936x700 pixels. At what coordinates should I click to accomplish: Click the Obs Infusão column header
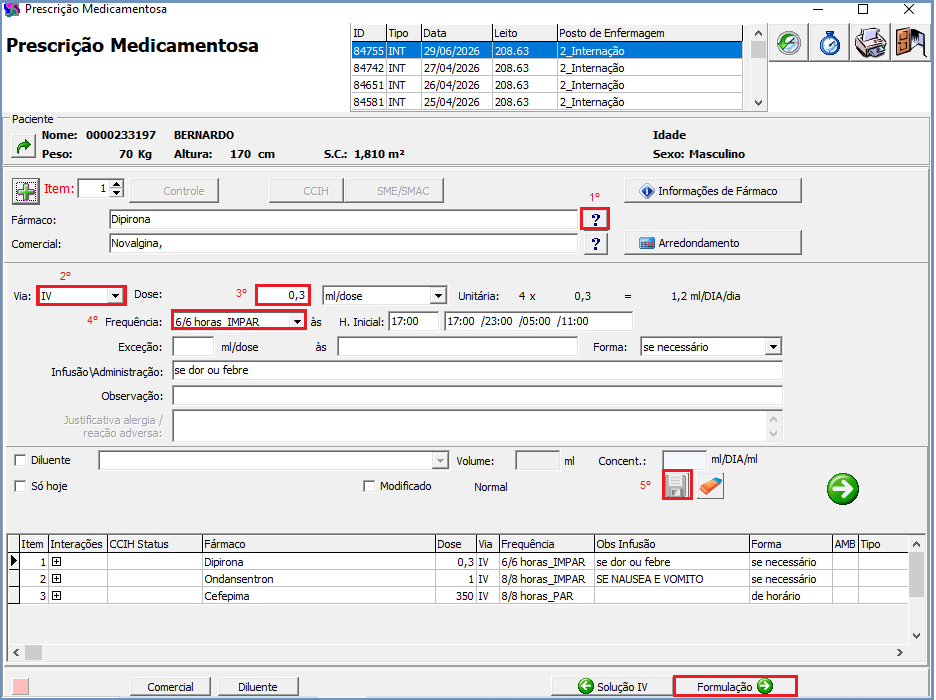click(672, 544)
